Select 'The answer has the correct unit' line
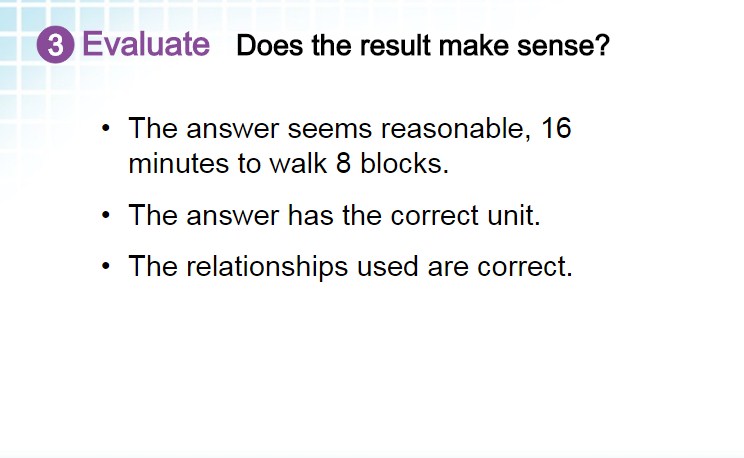 pyautogui.click(x=335, y=215)
